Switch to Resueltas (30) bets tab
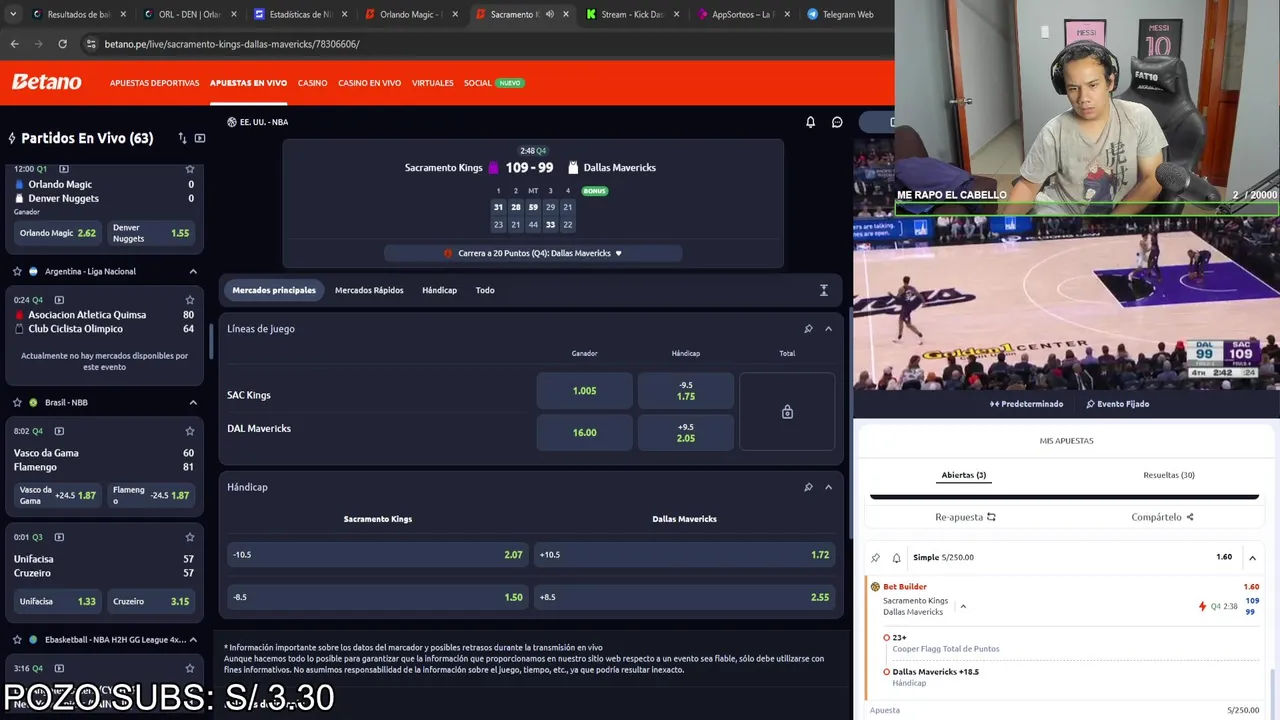This screenshot has height=720, width=1280. pyautogui.click(x=1169, y=475)
